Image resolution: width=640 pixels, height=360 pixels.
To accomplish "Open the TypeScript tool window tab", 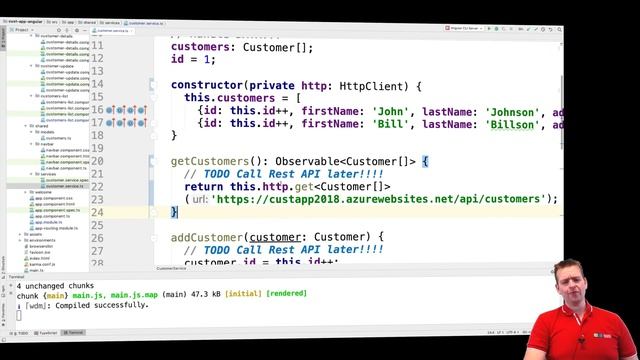I will pyautogui.click(x=46, y=333).
